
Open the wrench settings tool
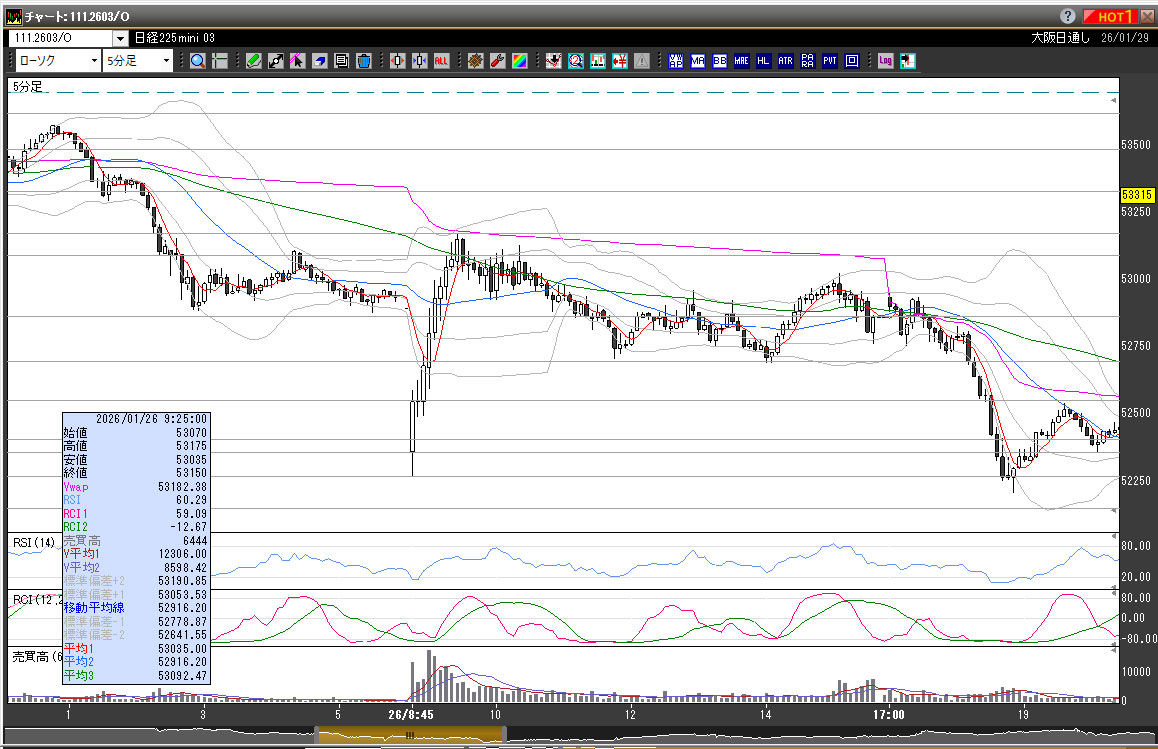497,61
